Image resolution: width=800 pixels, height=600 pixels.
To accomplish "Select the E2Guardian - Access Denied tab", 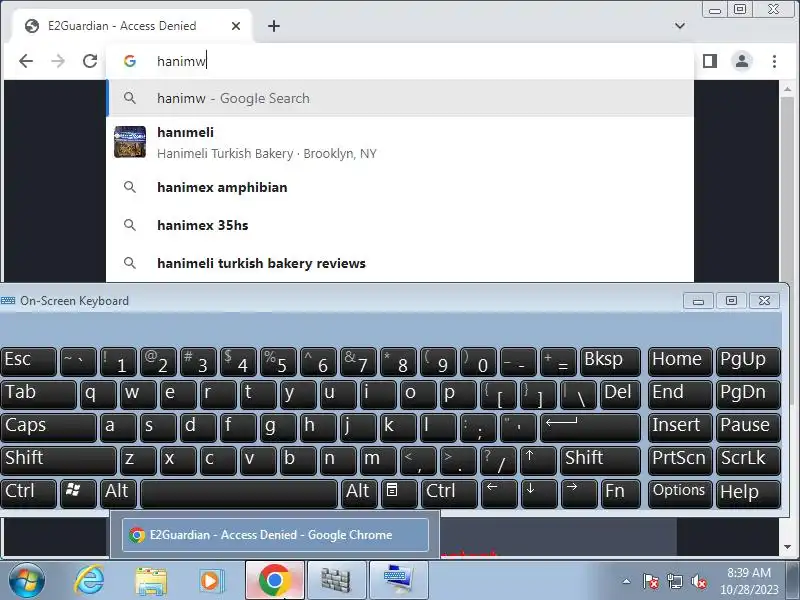I will [x=131, y=26].
